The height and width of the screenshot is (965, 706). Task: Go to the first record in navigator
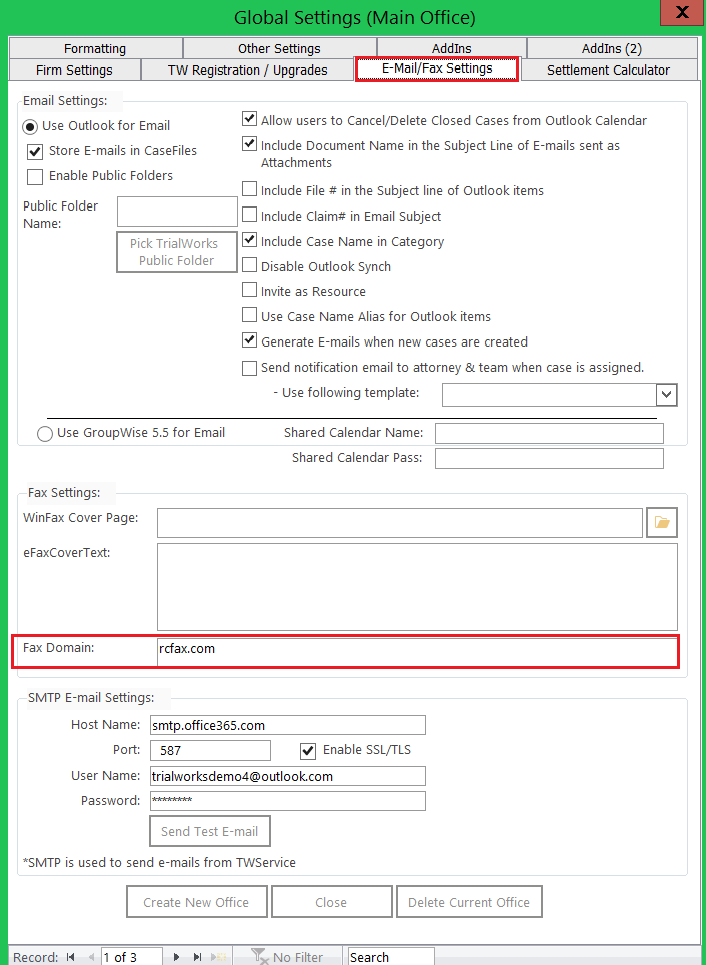71,957
